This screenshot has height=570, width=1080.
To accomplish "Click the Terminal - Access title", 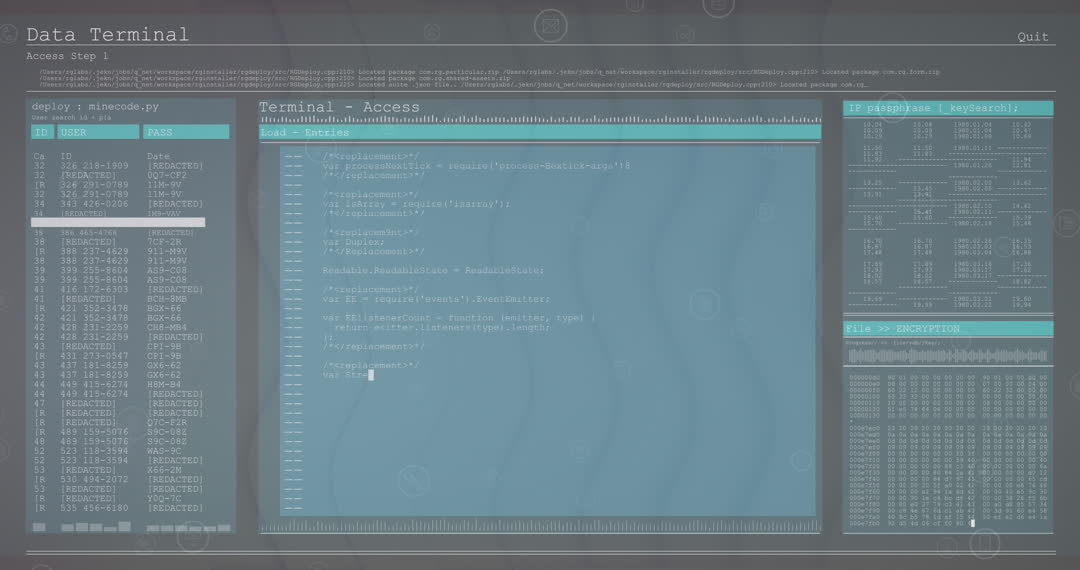I will pyautogui.click(x=339, y=108).
